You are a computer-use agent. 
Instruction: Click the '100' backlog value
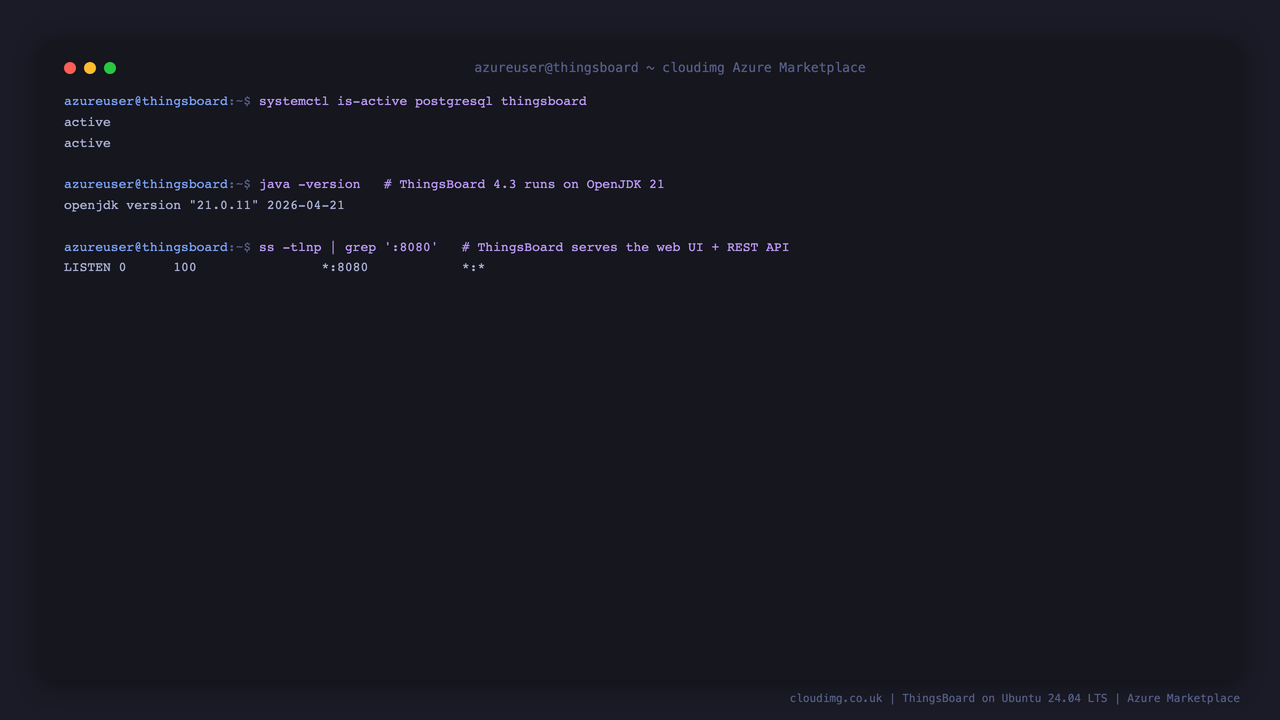[185, 268]
